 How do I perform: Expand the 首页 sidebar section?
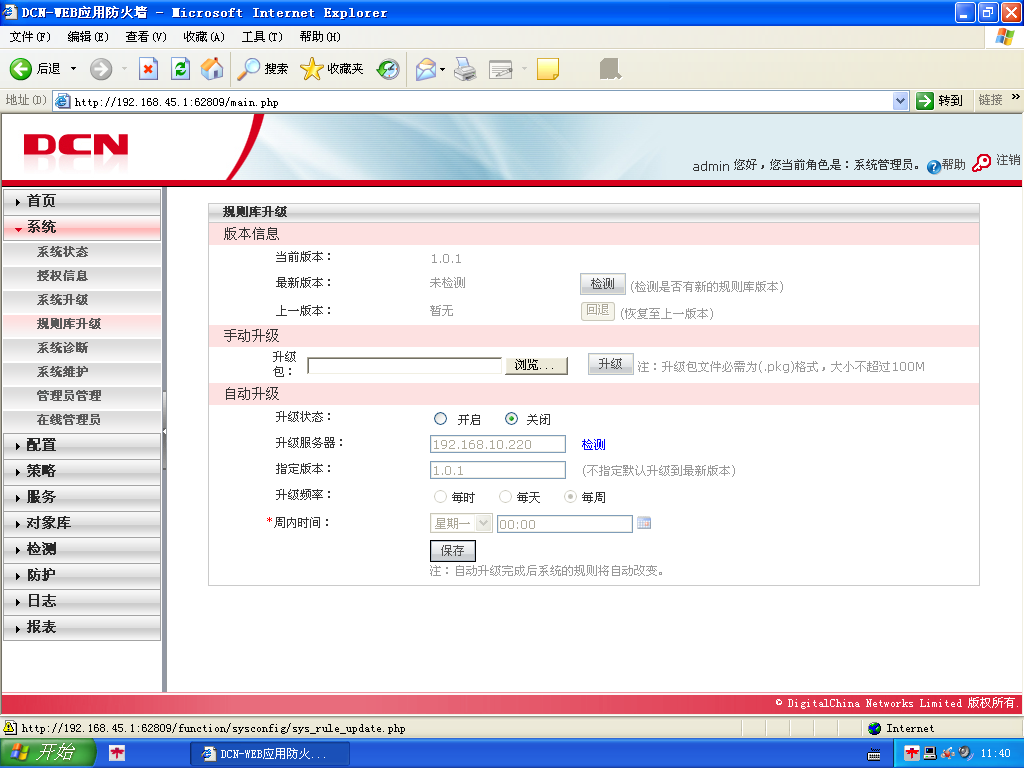[82, 200]
